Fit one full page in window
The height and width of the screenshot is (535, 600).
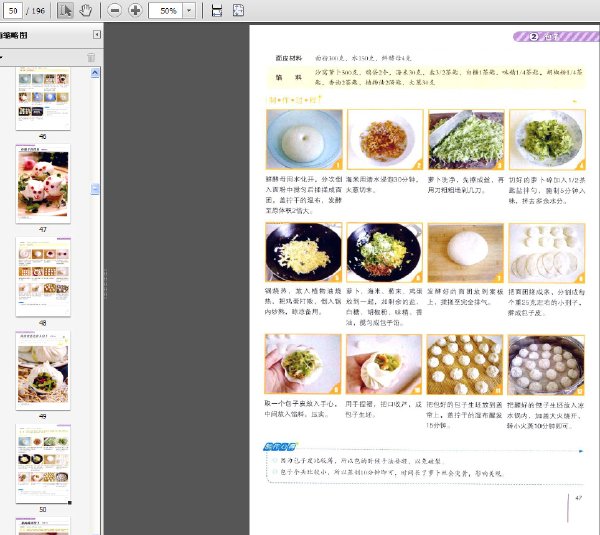click(x=238, y=10)
